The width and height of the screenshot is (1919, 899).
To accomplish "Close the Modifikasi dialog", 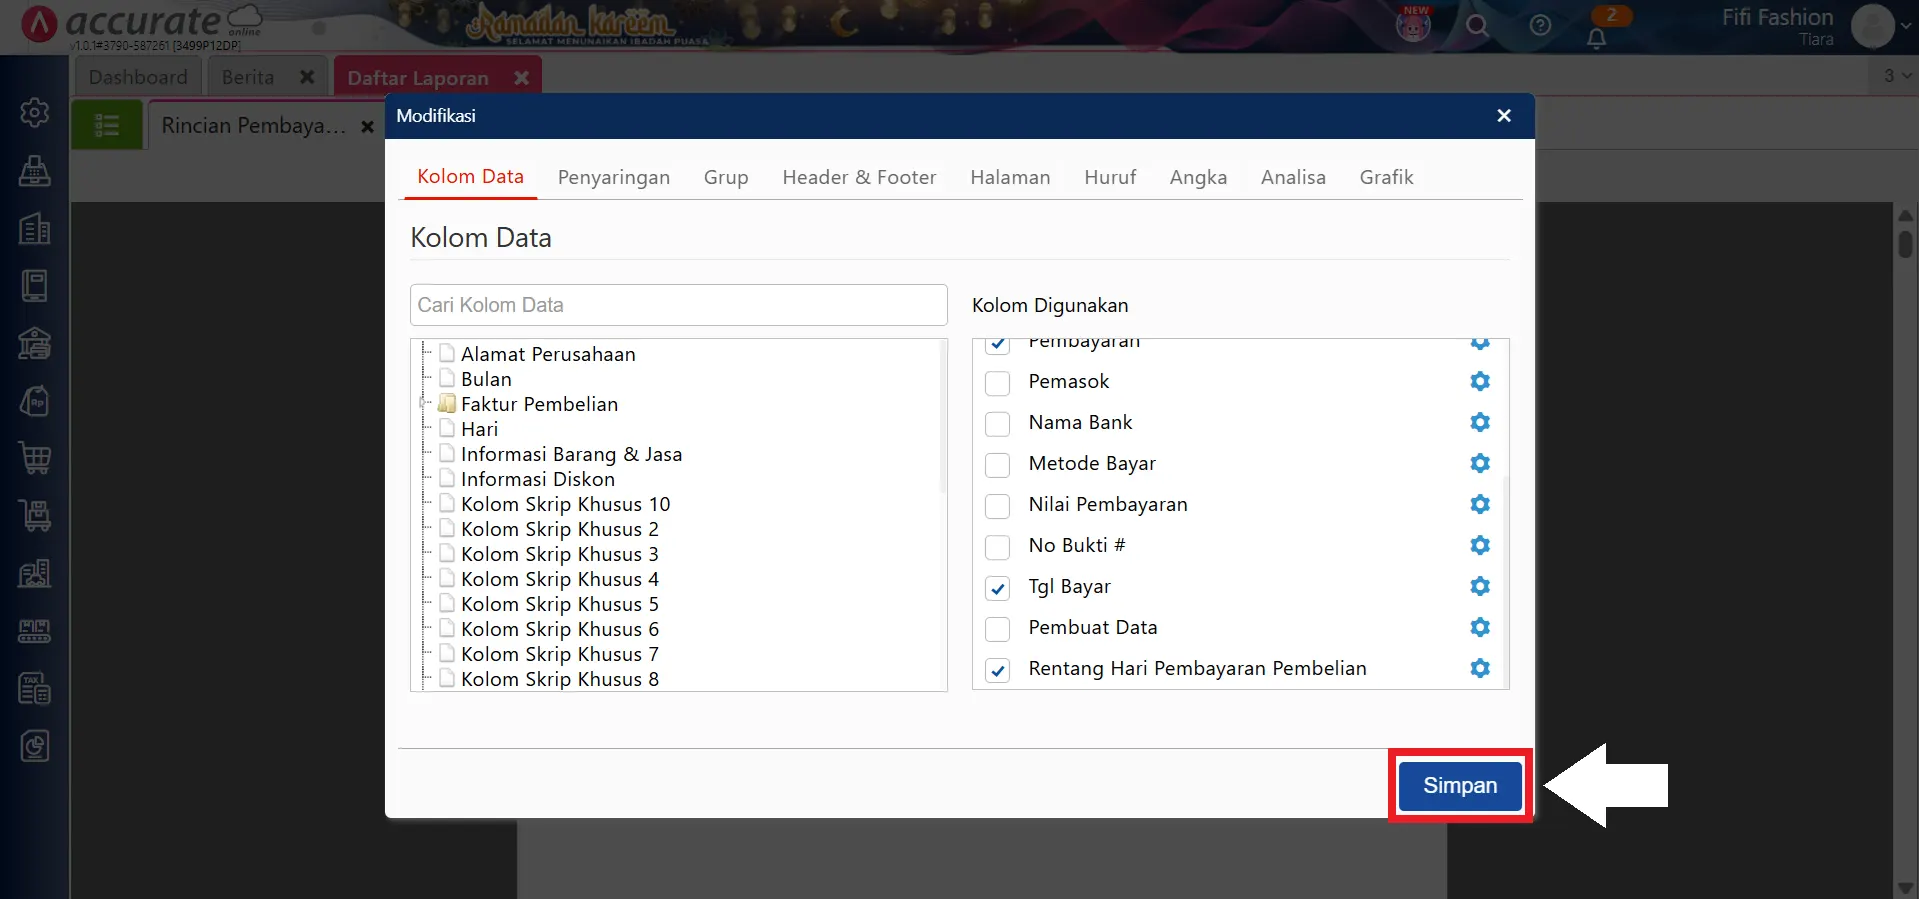I will click(1503, 116).
